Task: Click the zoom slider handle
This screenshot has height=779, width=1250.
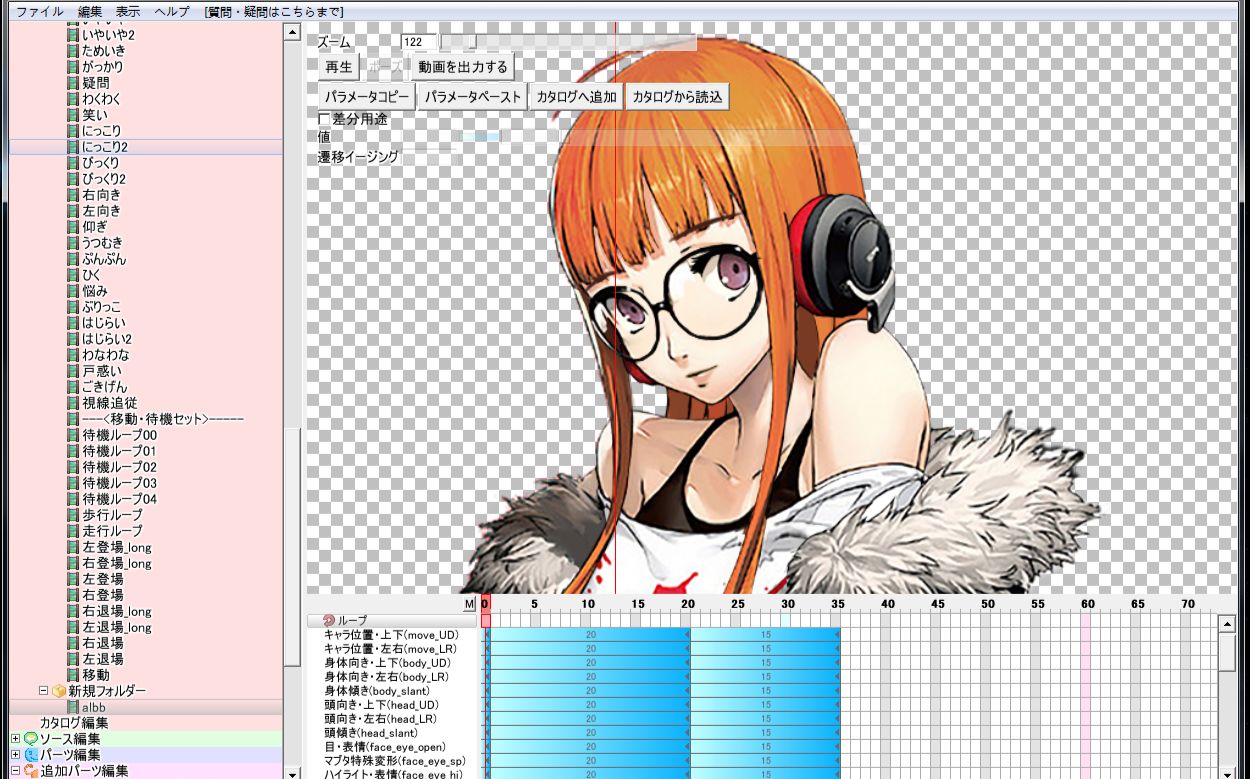Action: pyautogui.click(x=473, y=42)
